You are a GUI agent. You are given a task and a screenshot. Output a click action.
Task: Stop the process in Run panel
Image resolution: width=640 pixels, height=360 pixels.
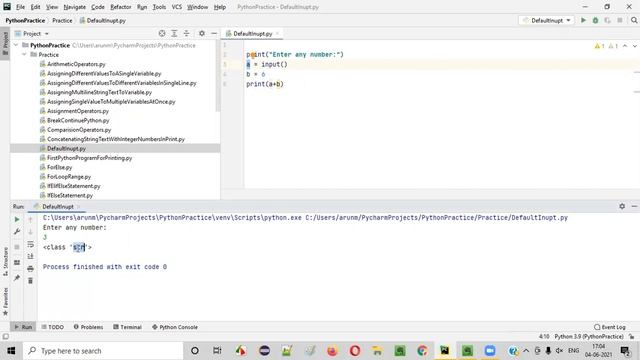(17, 247)
